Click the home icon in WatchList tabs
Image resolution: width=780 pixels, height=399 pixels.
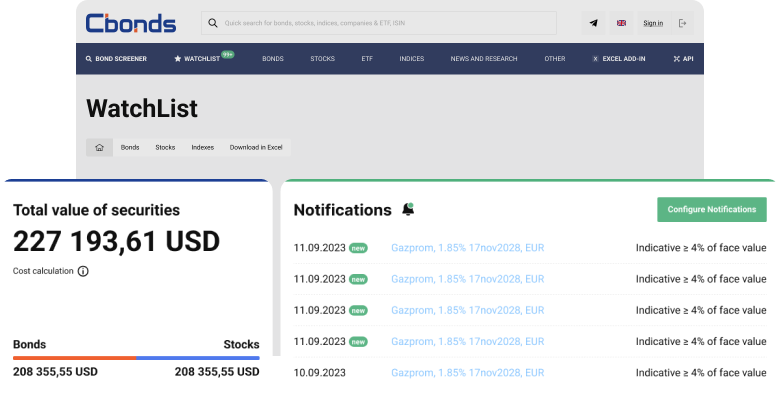[x=99, y=147]
